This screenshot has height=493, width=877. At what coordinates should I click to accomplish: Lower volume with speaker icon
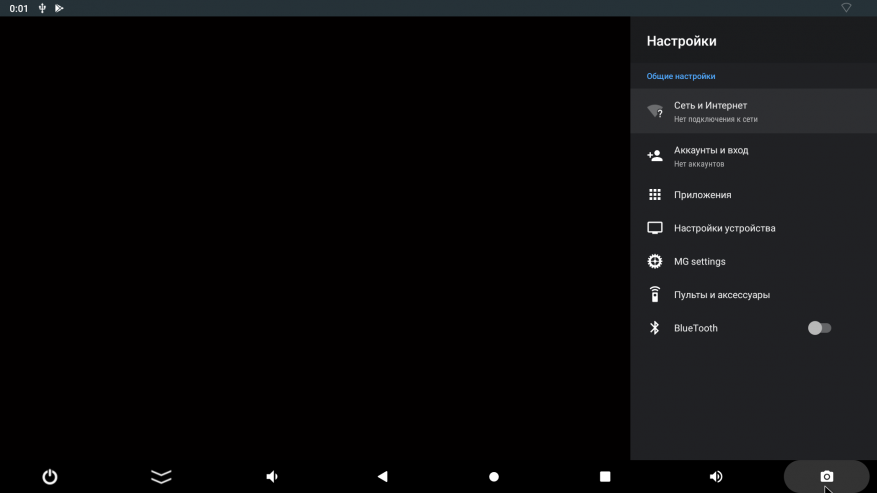coord(272,477)
